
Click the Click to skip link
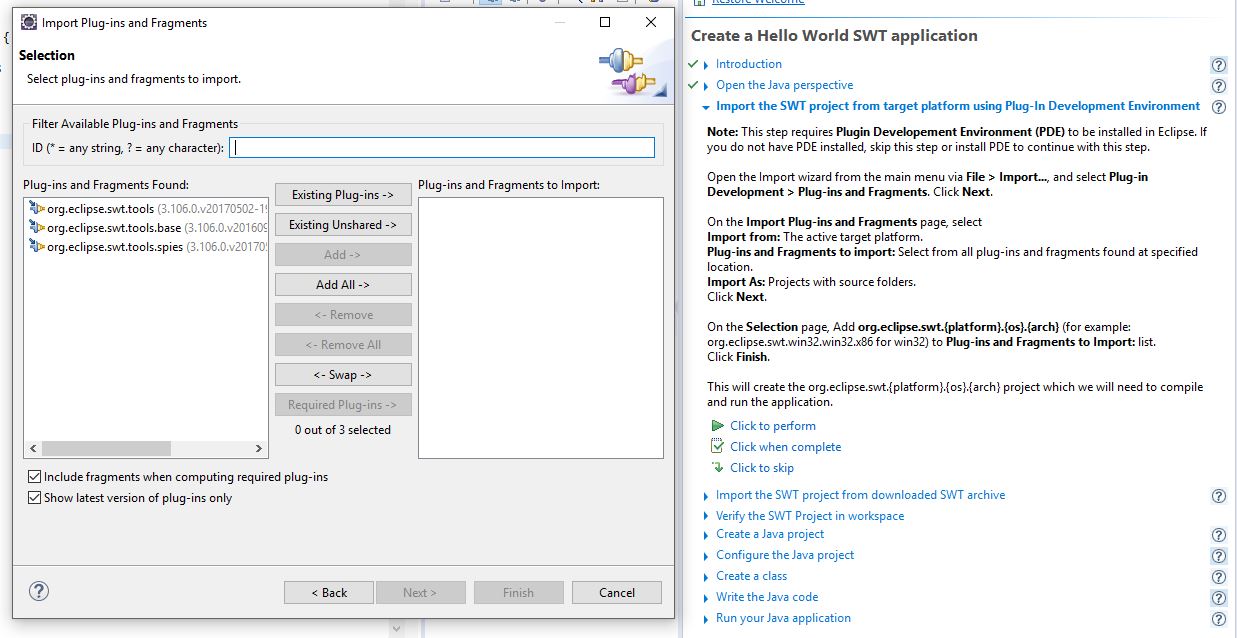762,468
